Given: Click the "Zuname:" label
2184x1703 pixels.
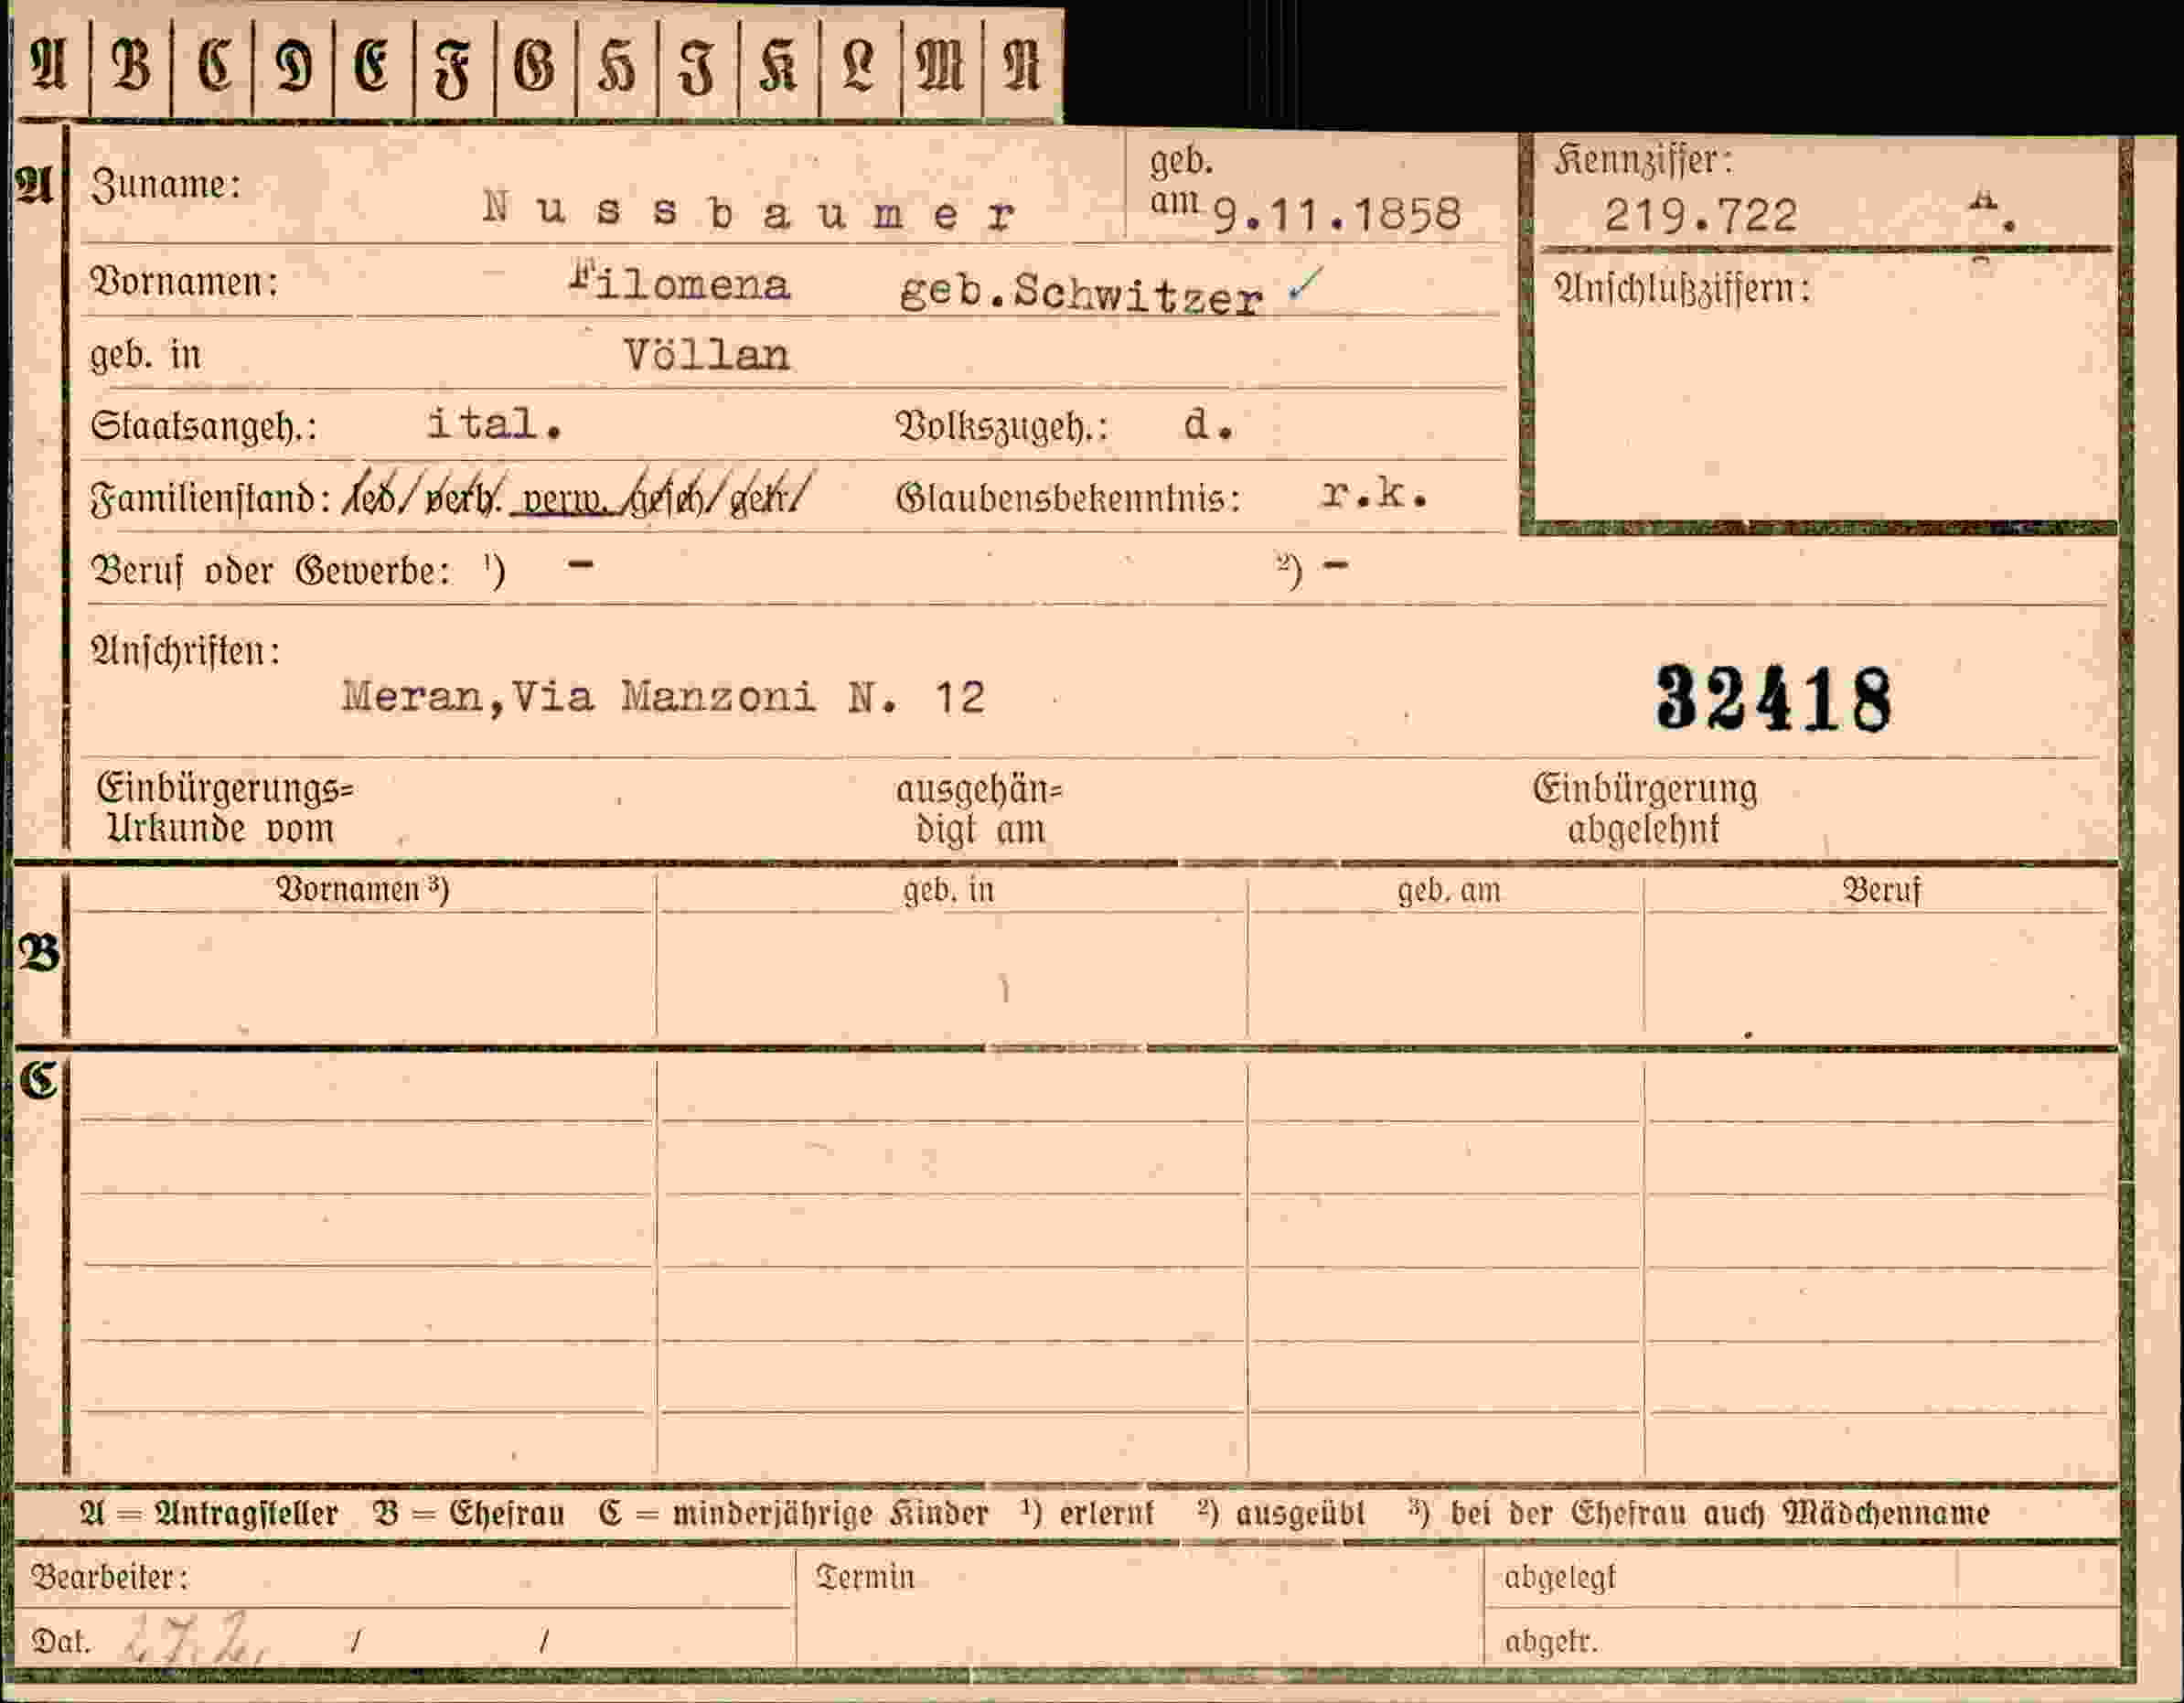Looking at the screenshot, I should tap(166, 185).
